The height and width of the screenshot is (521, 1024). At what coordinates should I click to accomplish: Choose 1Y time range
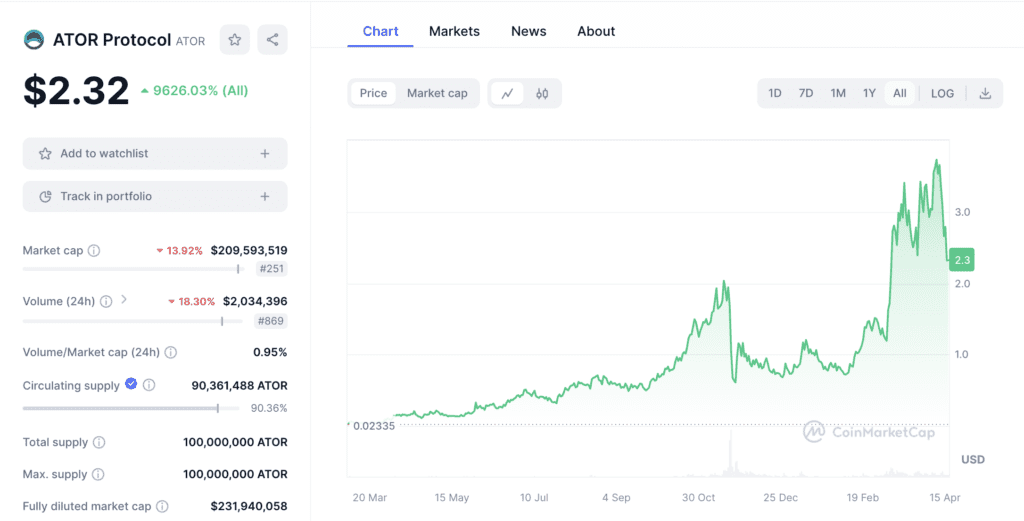[x=869, y=93]
